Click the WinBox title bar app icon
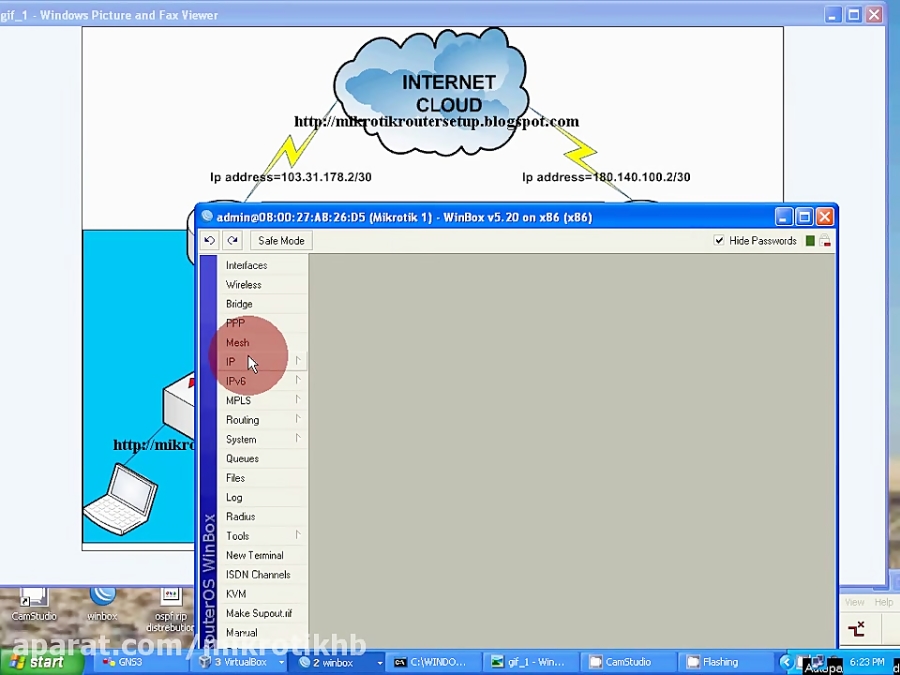 coord(207,217)
